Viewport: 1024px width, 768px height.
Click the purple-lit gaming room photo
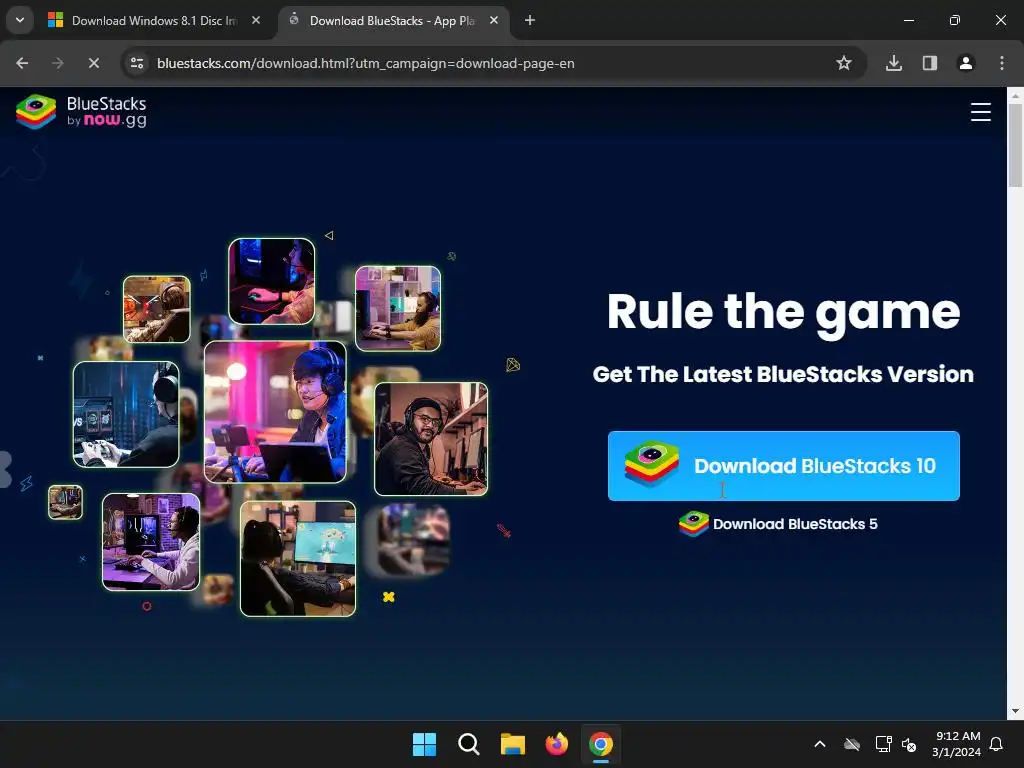[x=151, y=542]
